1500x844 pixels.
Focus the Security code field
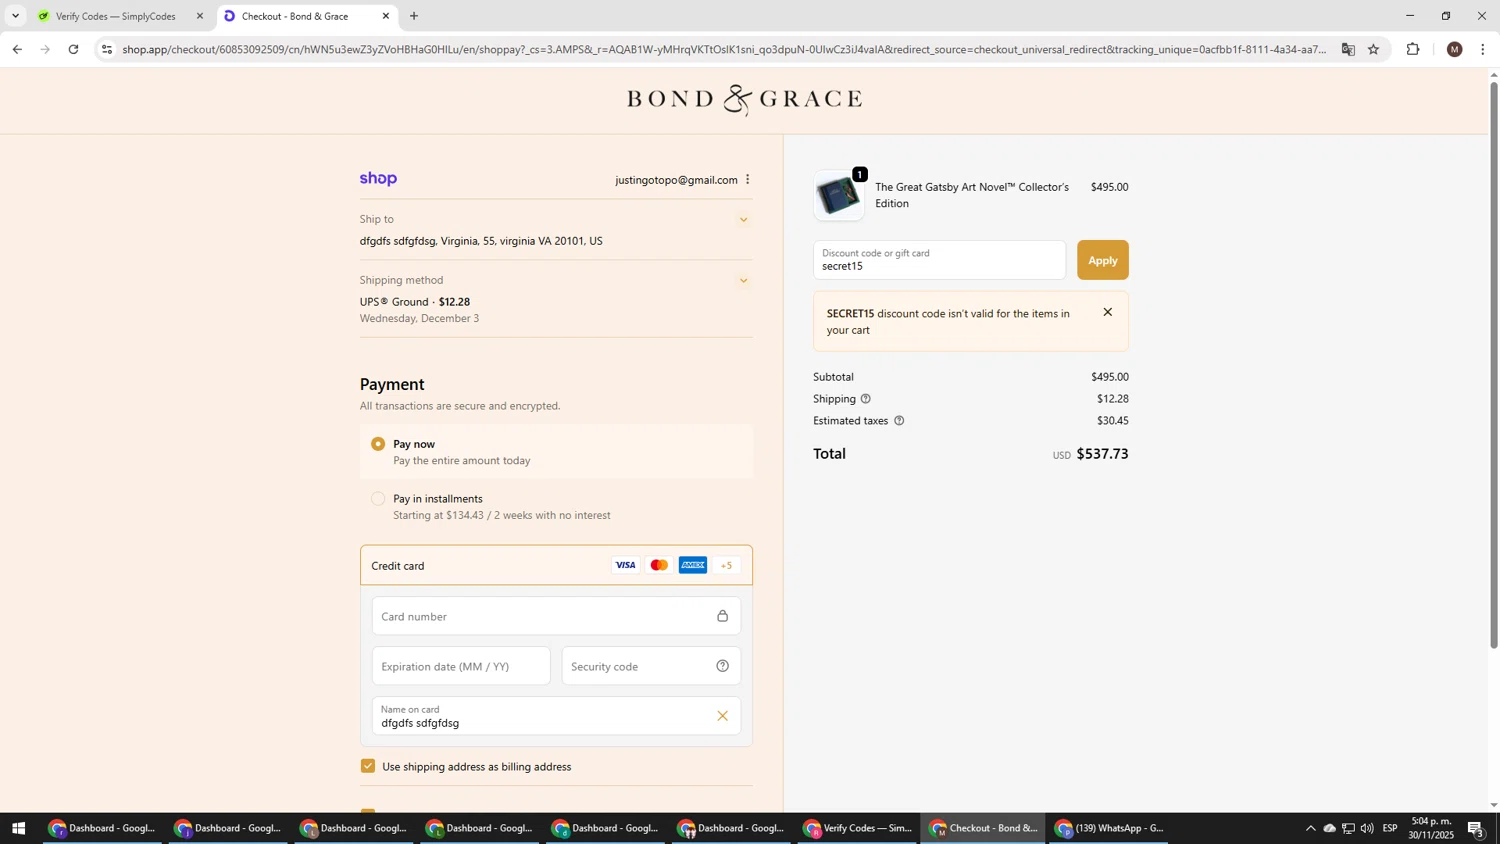pyautogui.click(x=651, y=666)
